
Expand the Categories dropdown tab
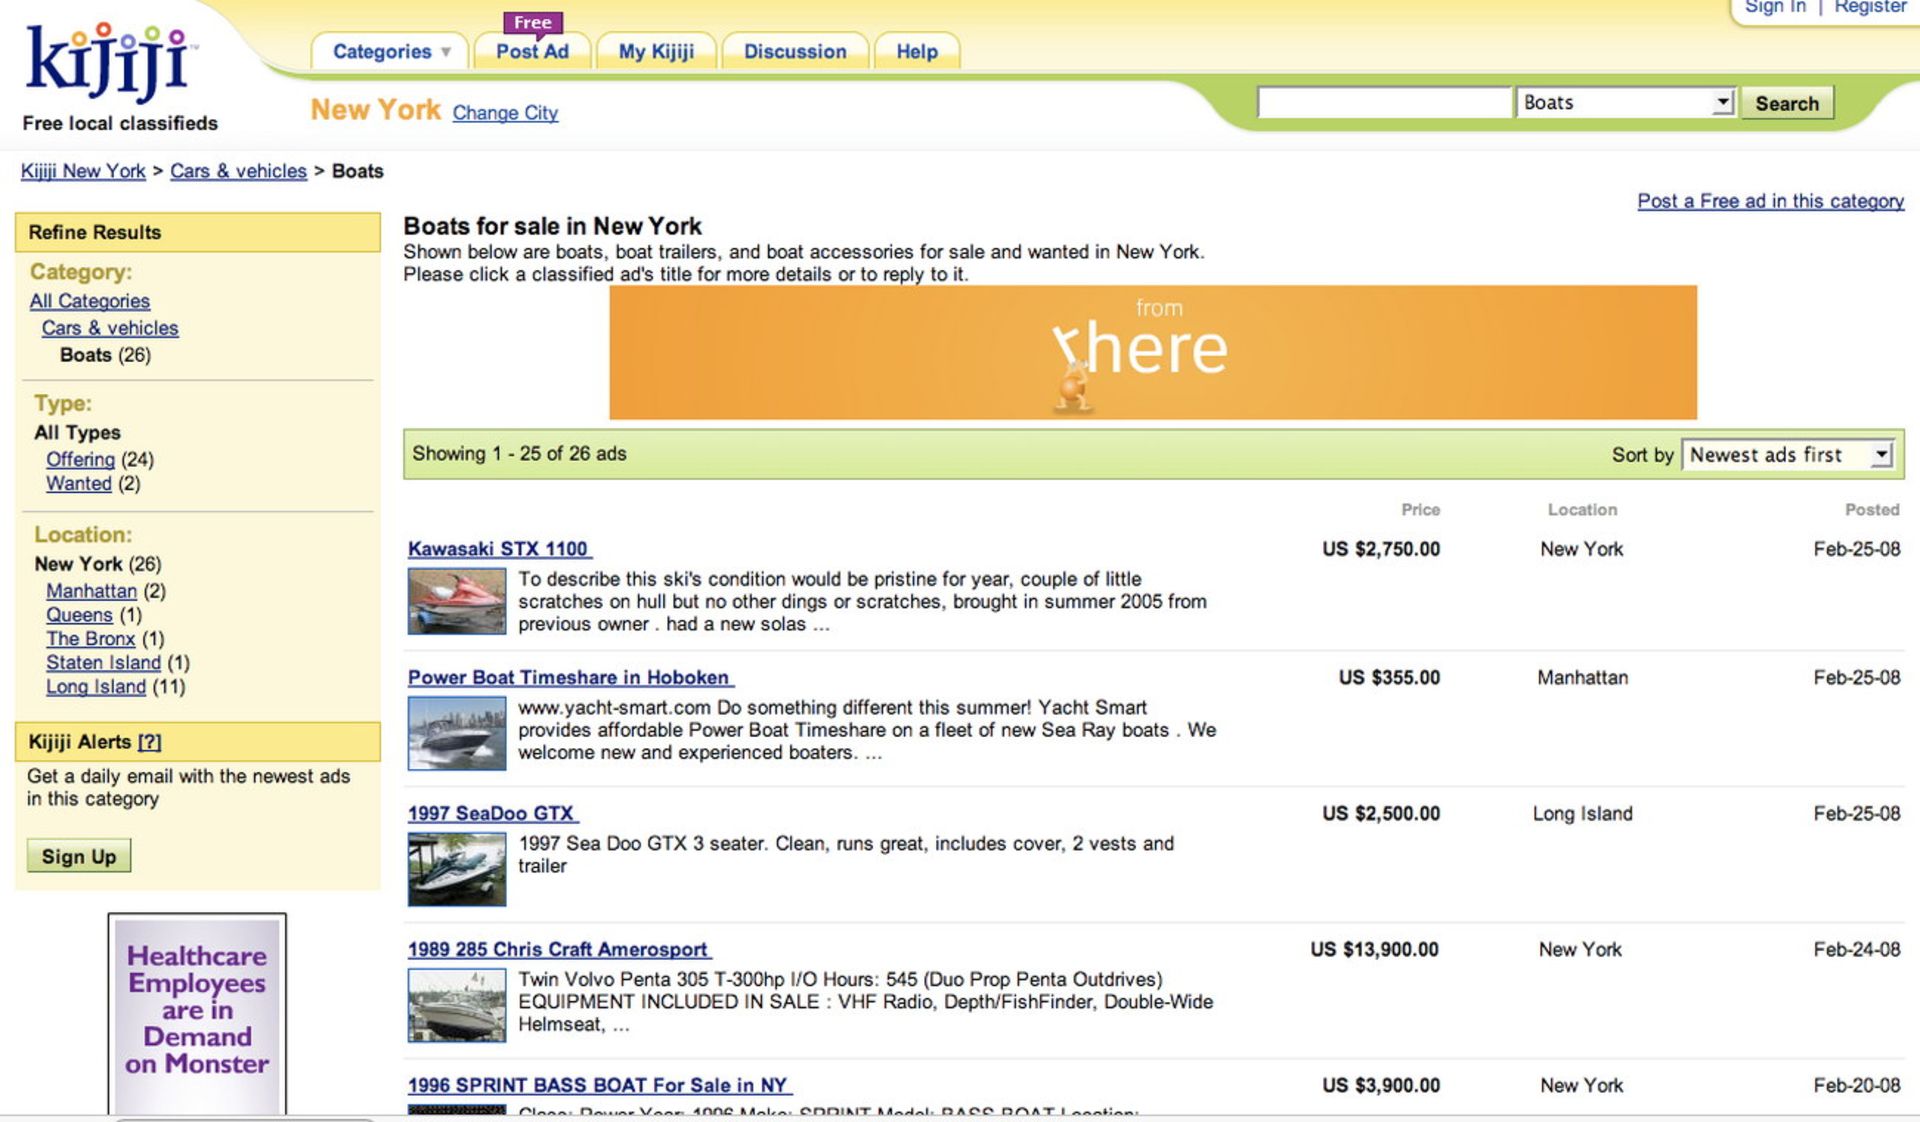pos(390,52)
